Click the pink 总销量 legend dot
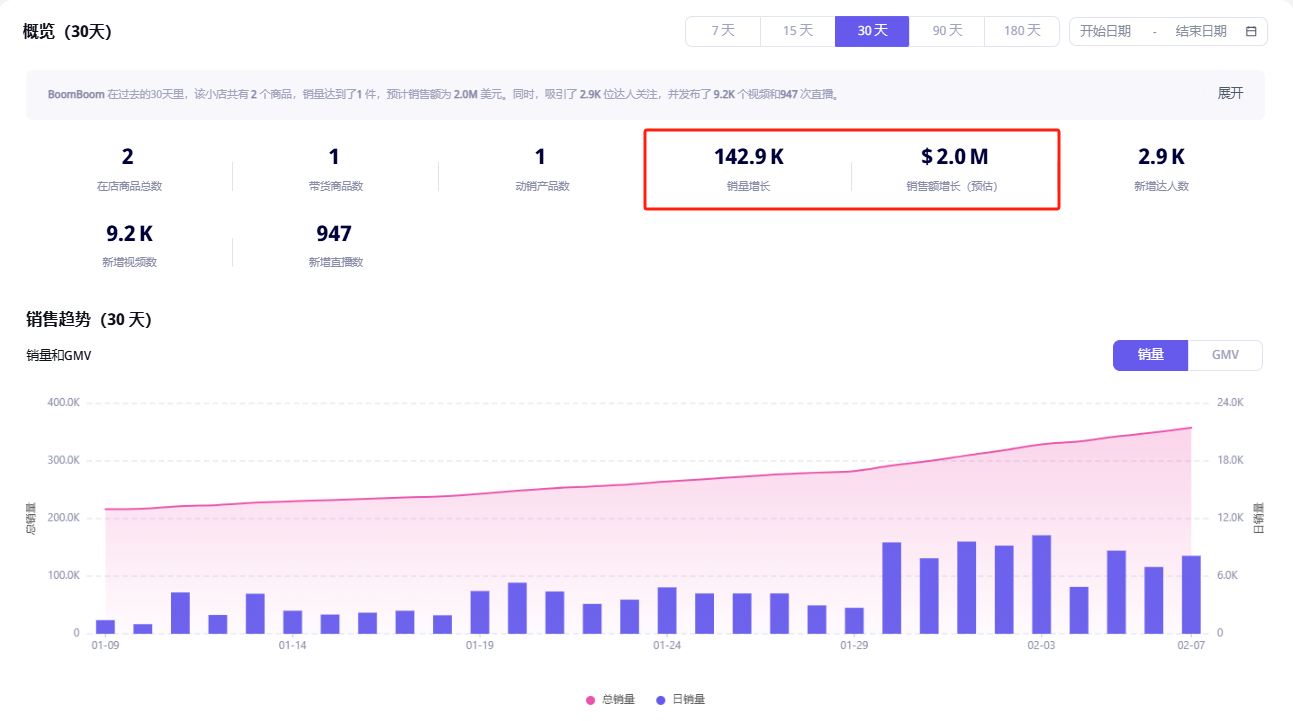The width and height of the screenshot is (1293, 721). pos(590,700)
